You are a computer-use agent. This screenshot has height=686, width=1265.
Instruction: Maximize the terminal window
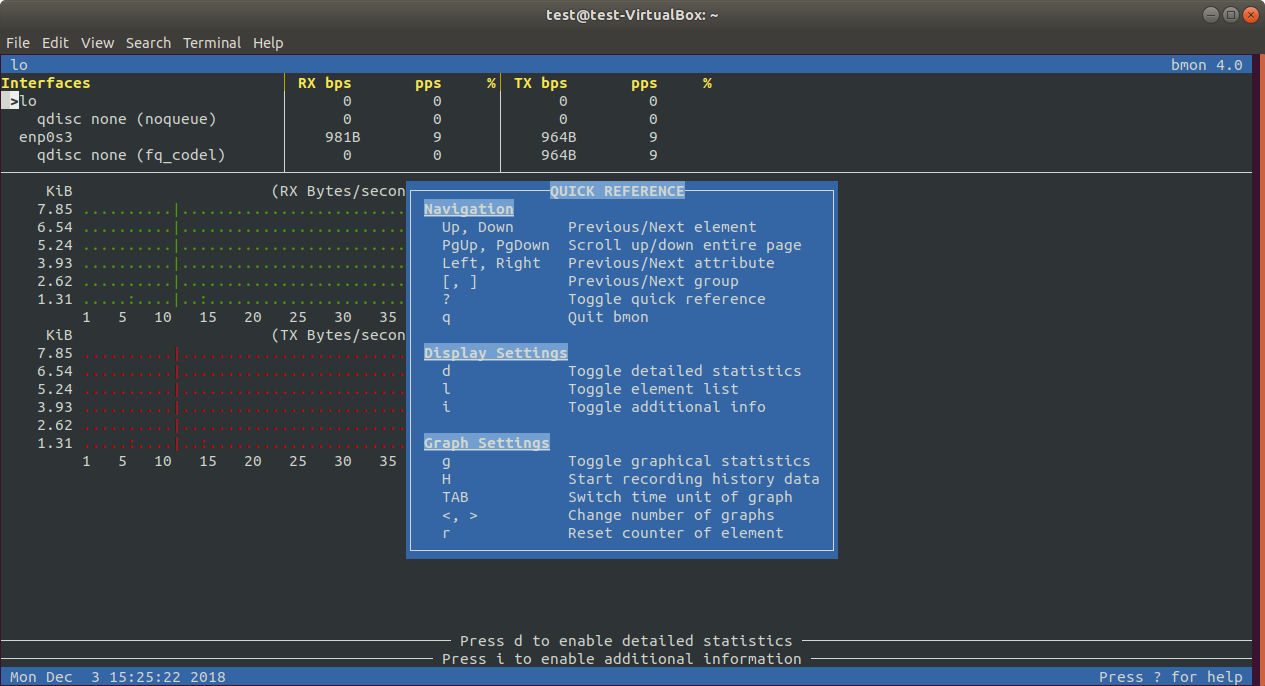1231,14
